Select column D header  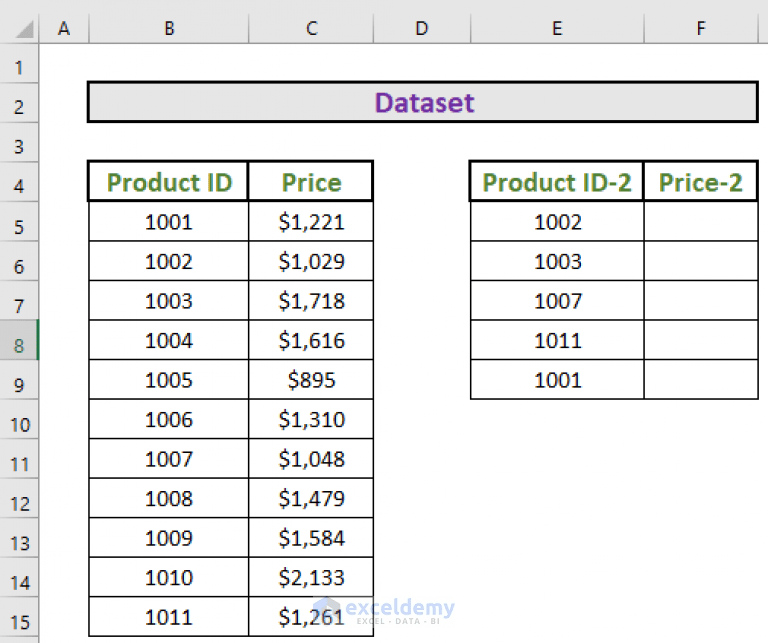(x=422, y=28)
